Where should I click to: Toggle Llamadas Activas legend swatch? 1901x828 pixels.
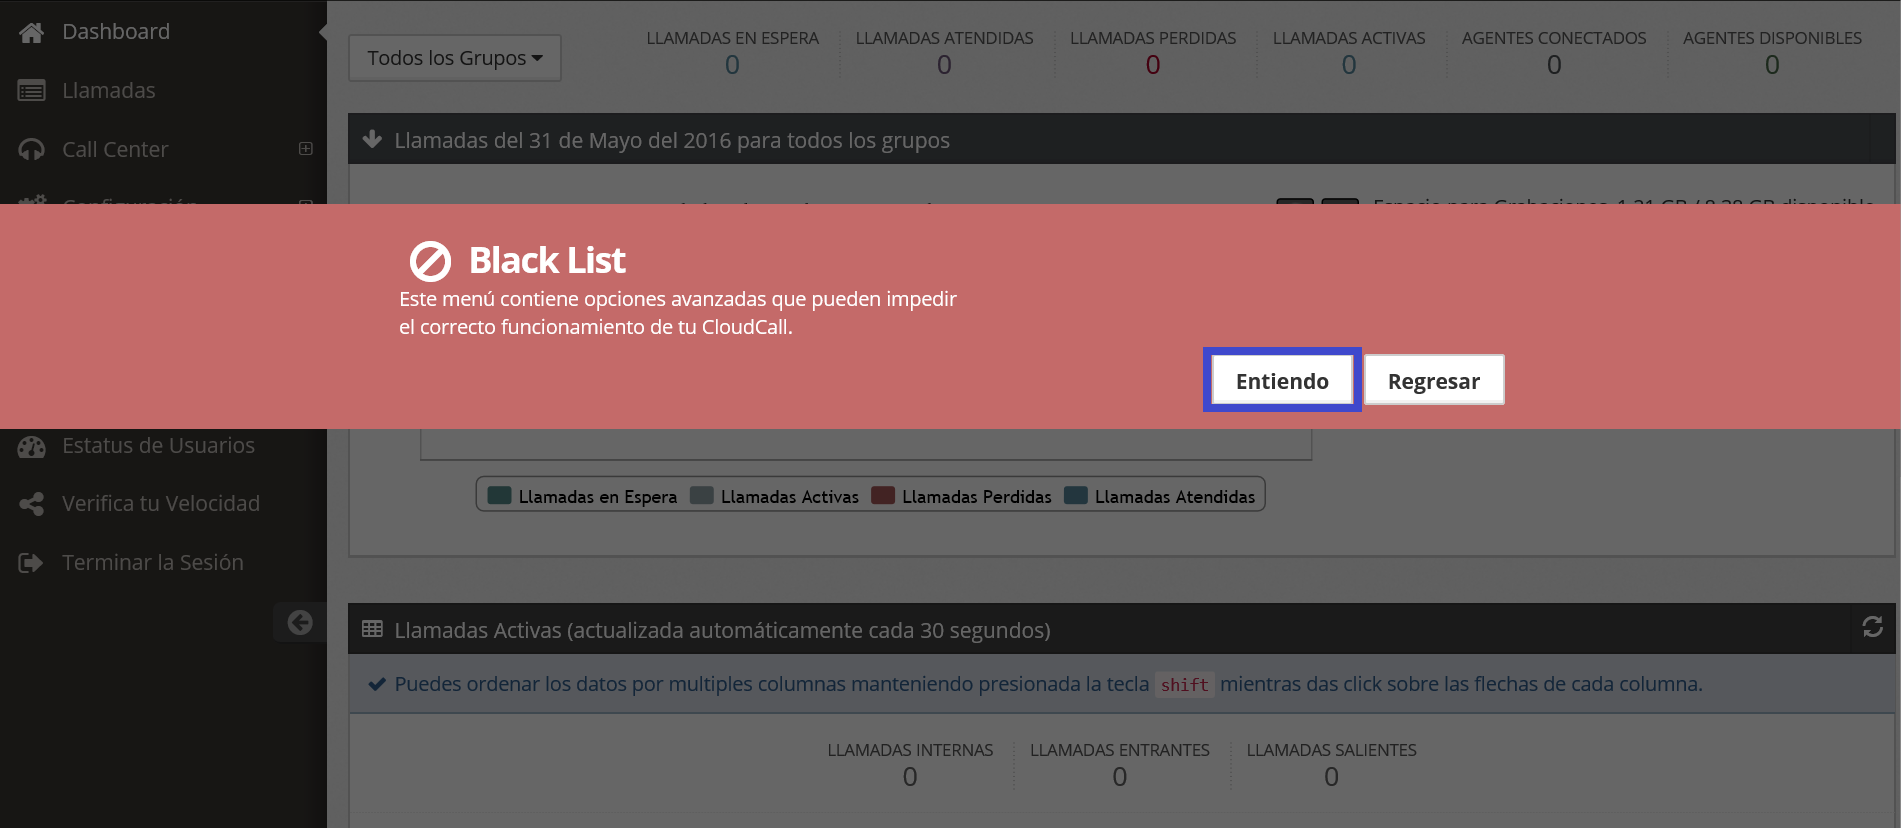click(702, 495)
